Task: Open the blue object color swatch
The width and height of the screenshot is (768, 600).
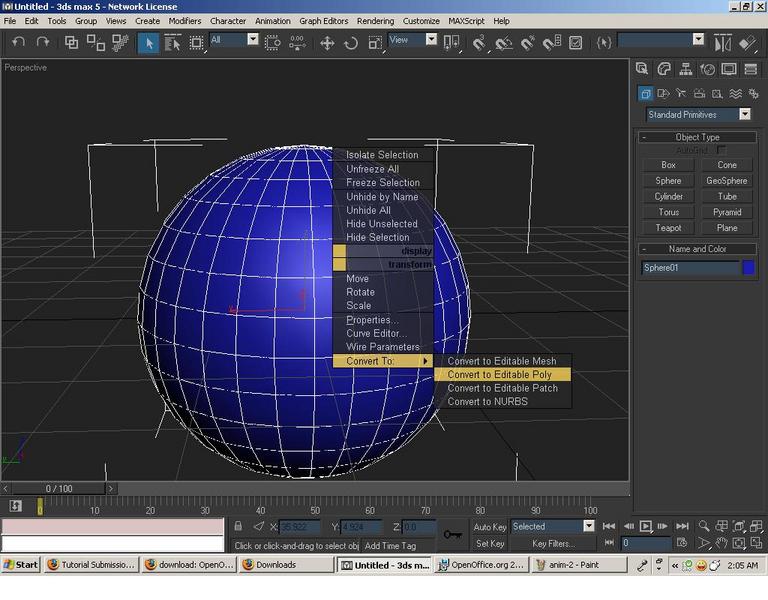Action: (x=748, y=268)
